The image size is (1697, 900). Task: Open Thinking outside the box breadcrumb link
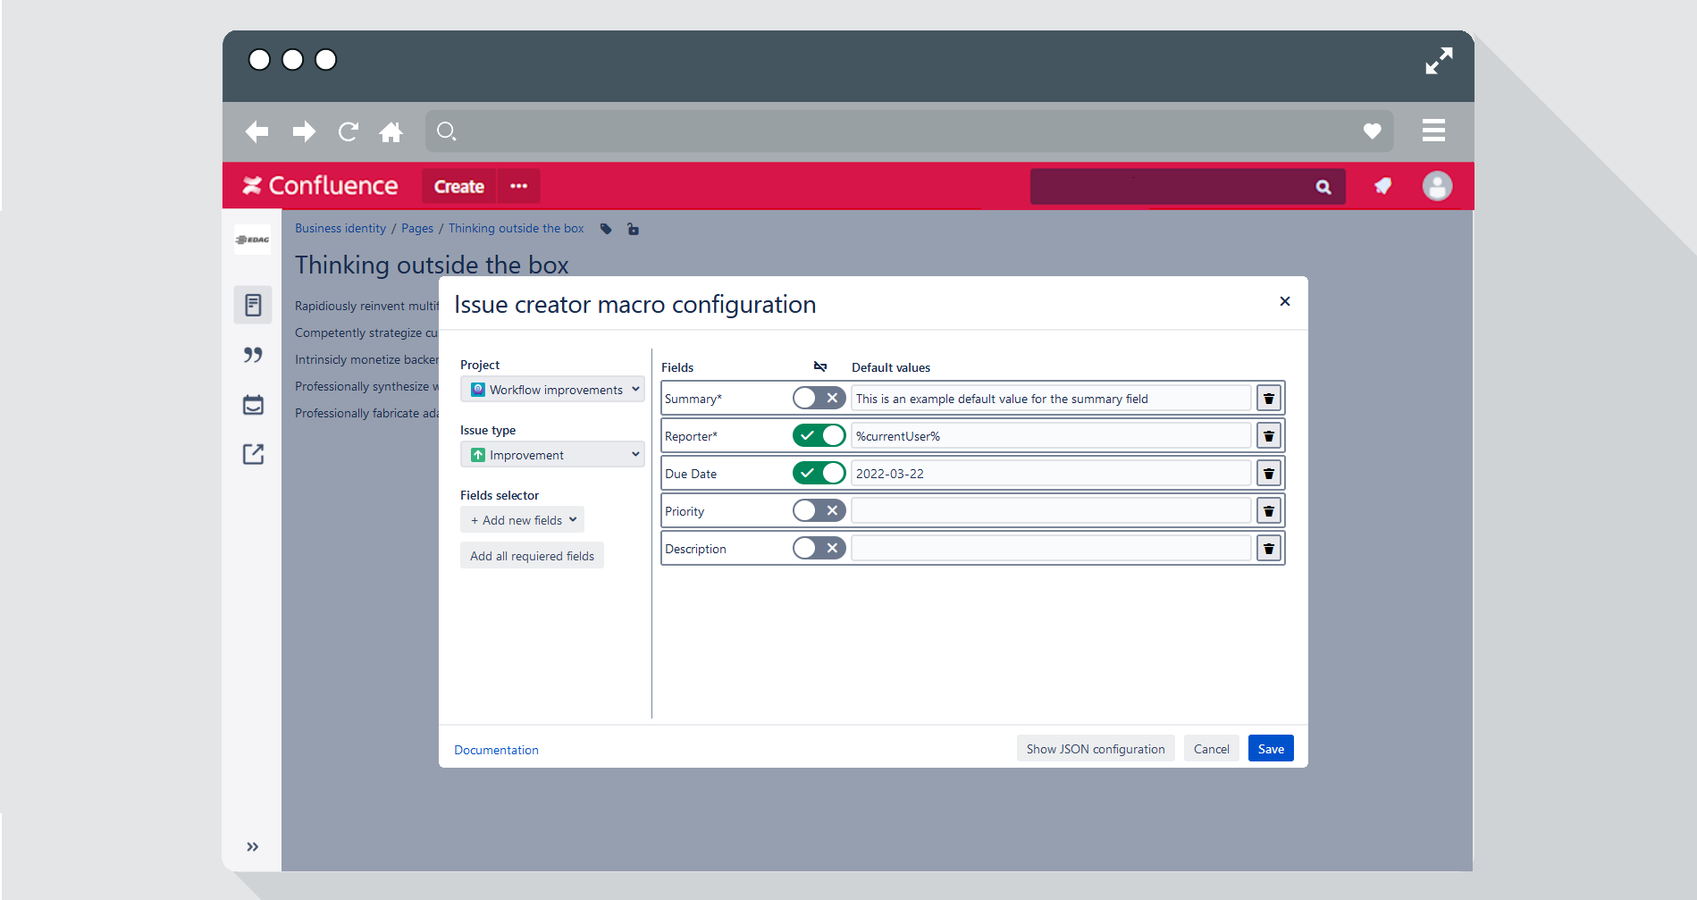pyautogui.click(x=516, y=229)
